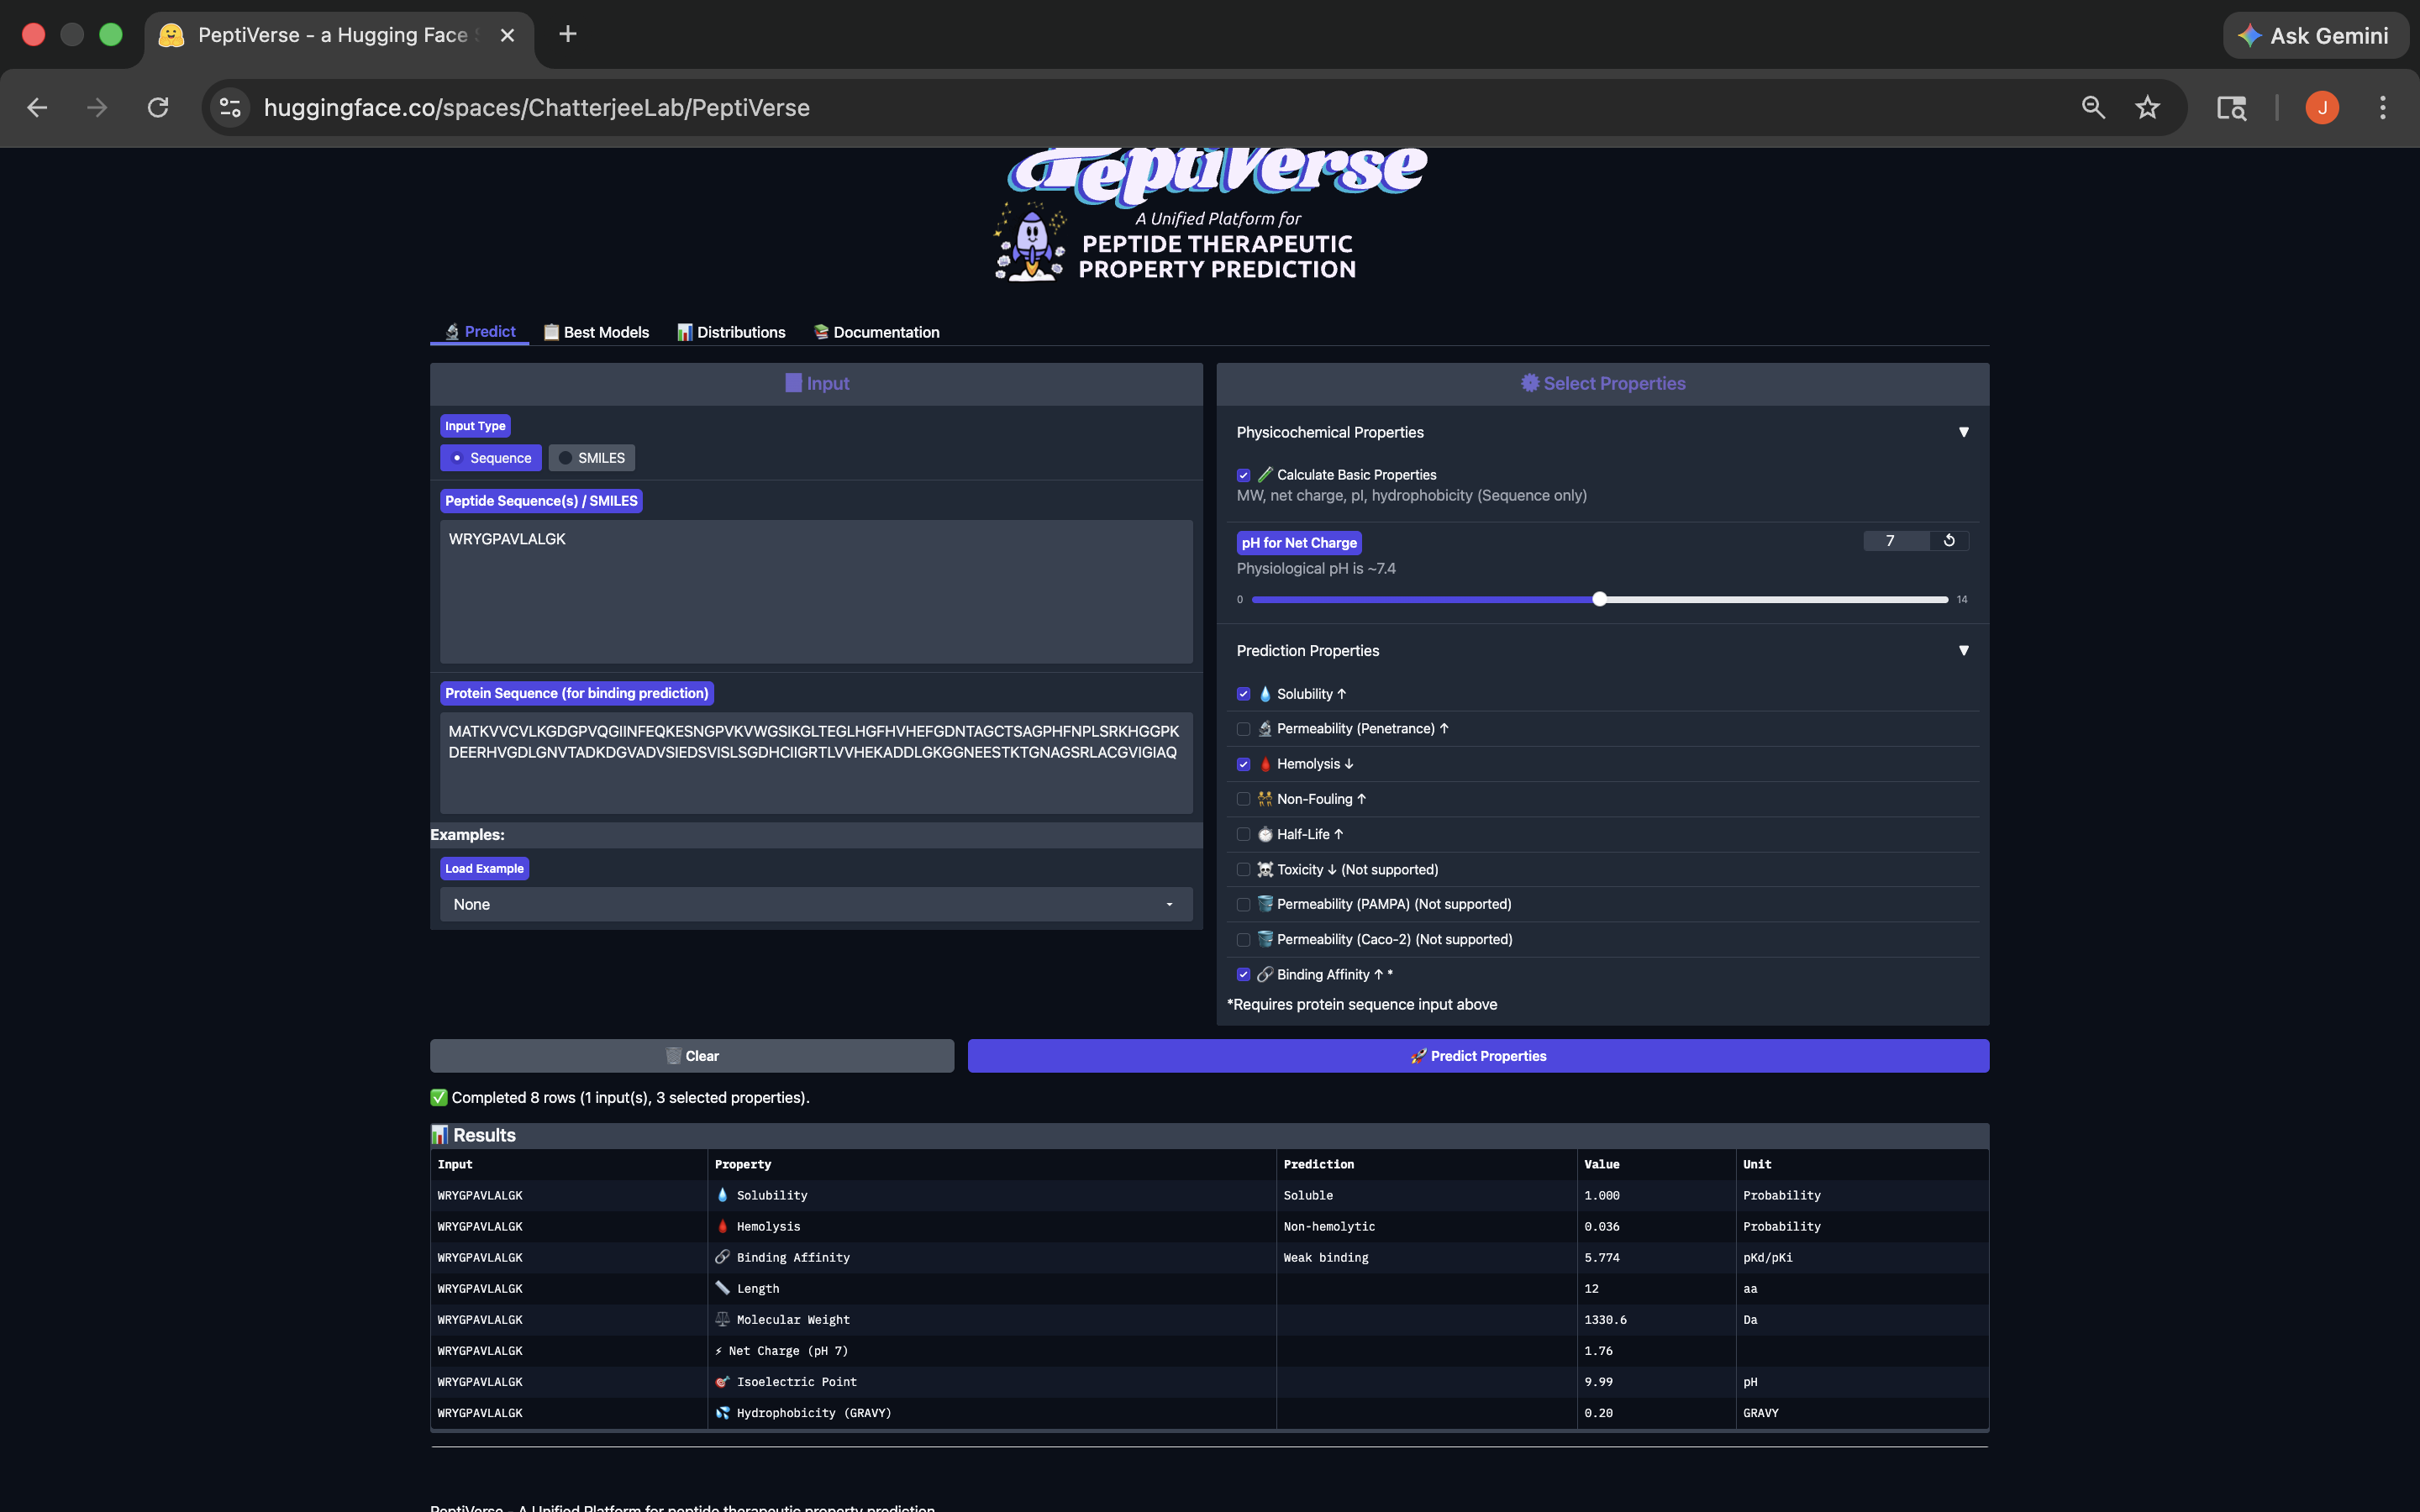2420x1512 pixels.
Task: Click the 'pKd/pKi' unit cell
Action: 1768,1257
